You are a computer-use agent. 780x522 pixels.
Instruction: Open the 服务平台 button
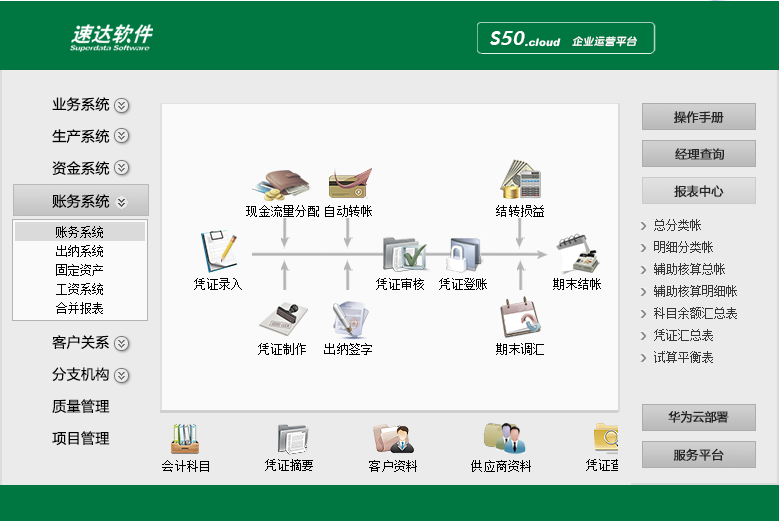698,454
